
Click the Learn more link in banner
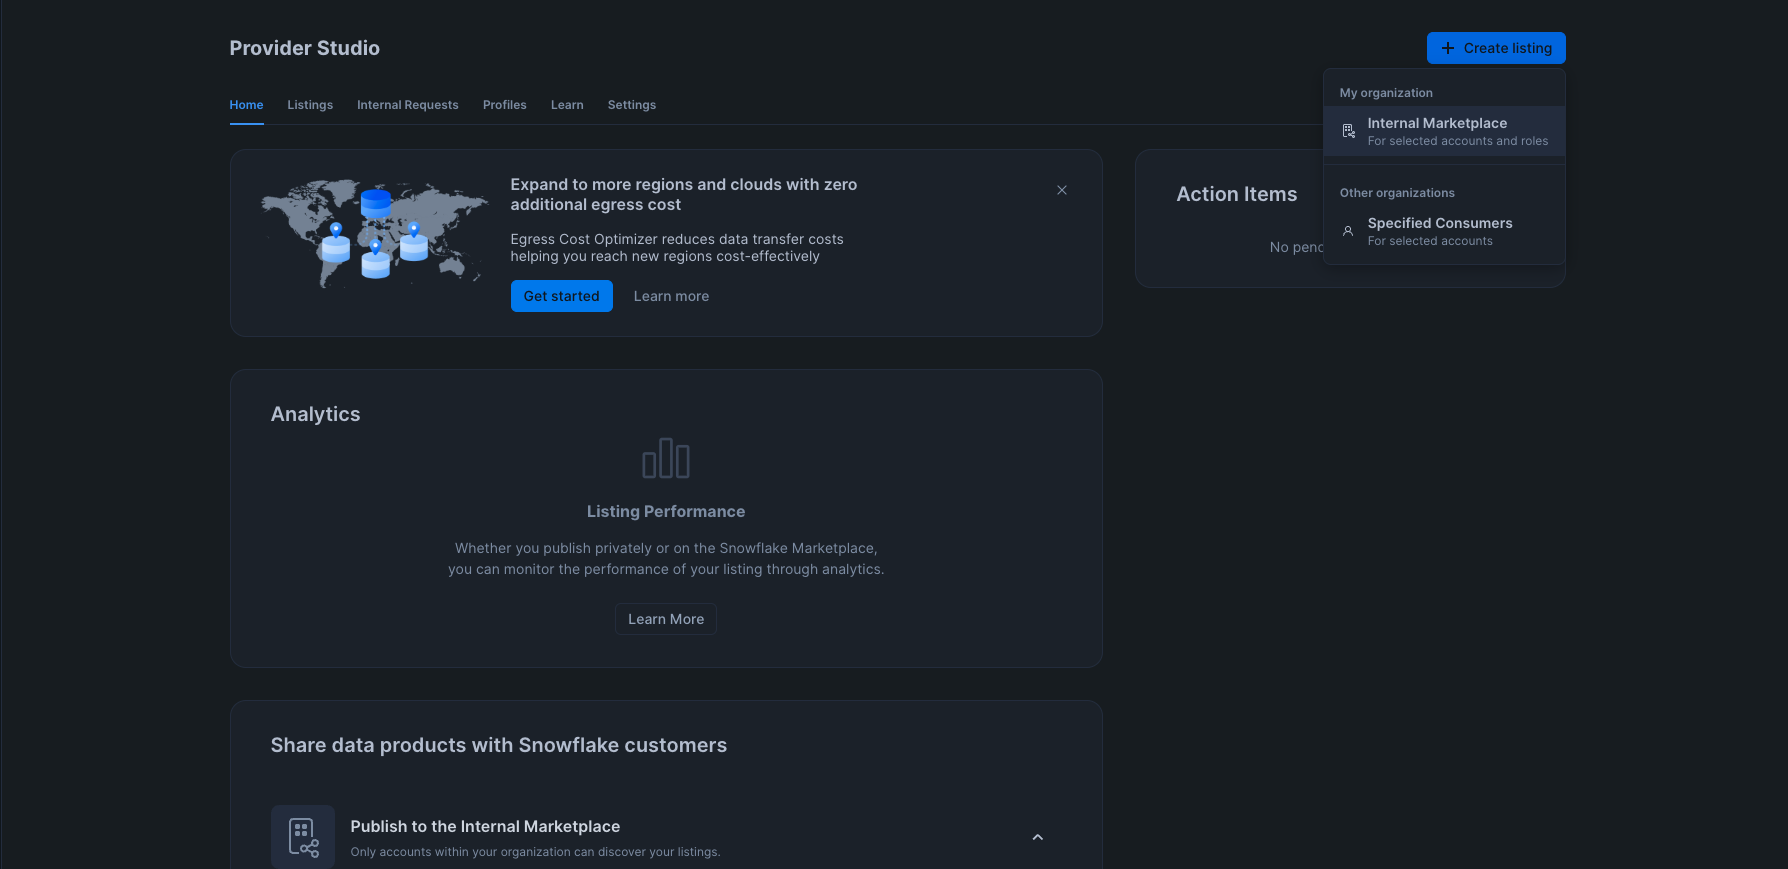tap(671, 296)
